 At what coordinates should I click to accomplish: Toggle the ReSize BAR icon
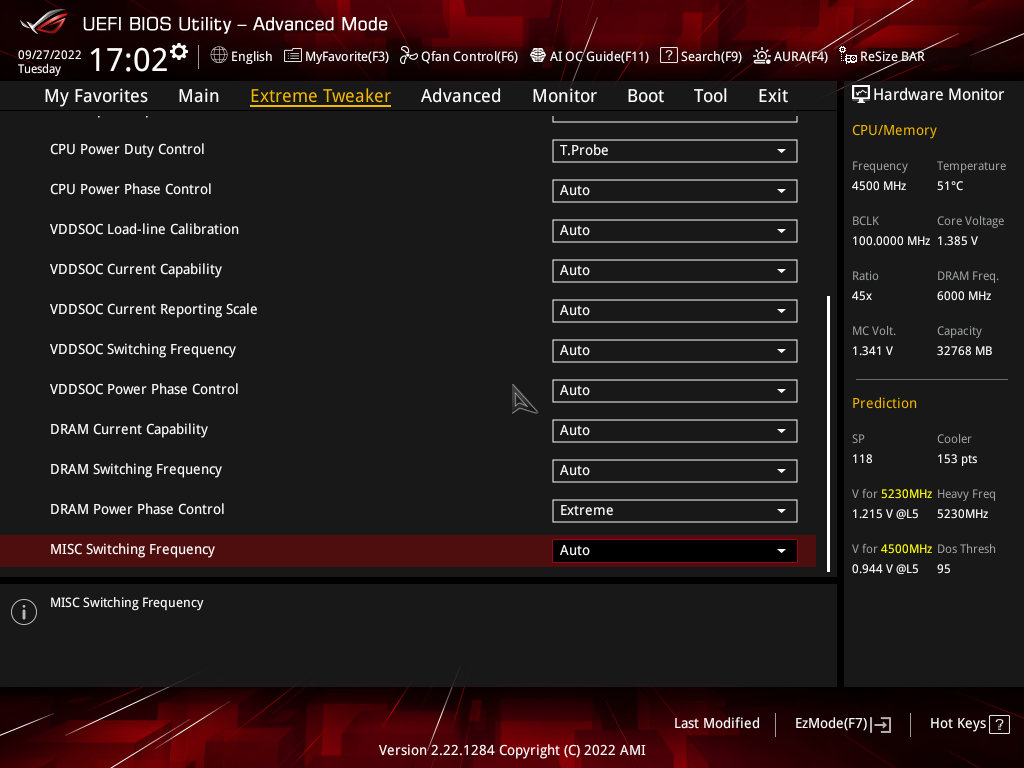click(x=848, y=56)
